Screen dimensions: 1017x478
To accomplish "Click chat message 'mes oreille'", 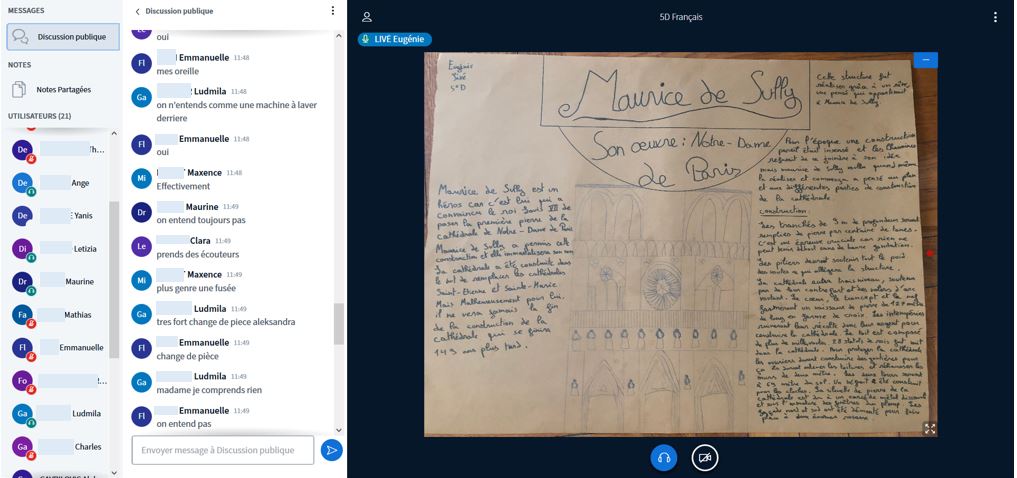I will pyautogui.click(x=178, y=71).
